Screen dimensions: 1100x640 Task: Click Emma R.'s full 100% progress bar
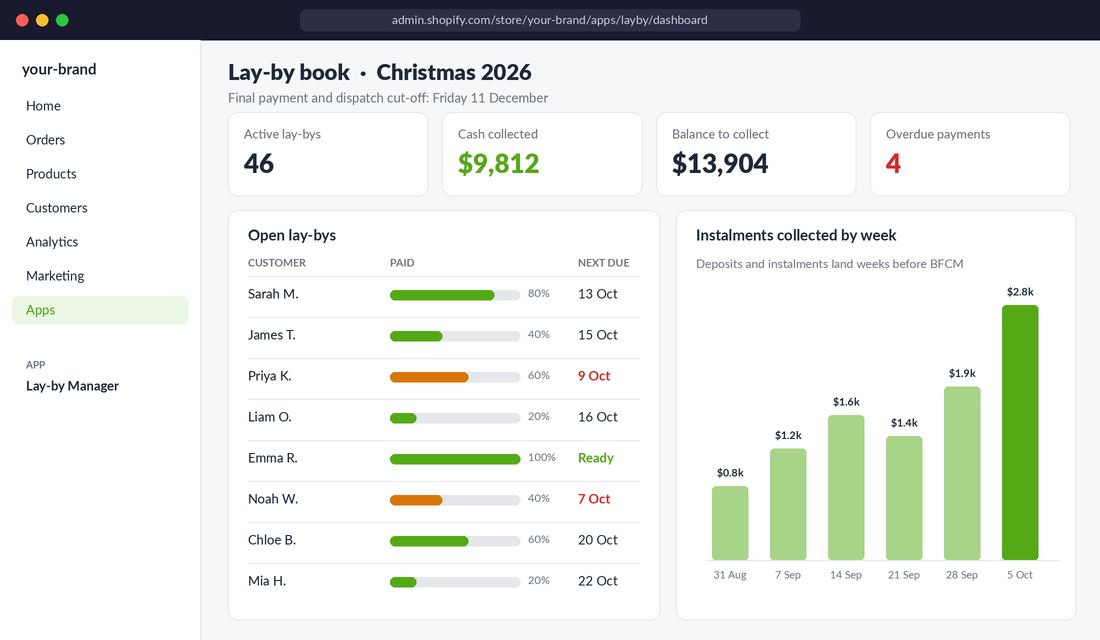(x=455, y=460)
